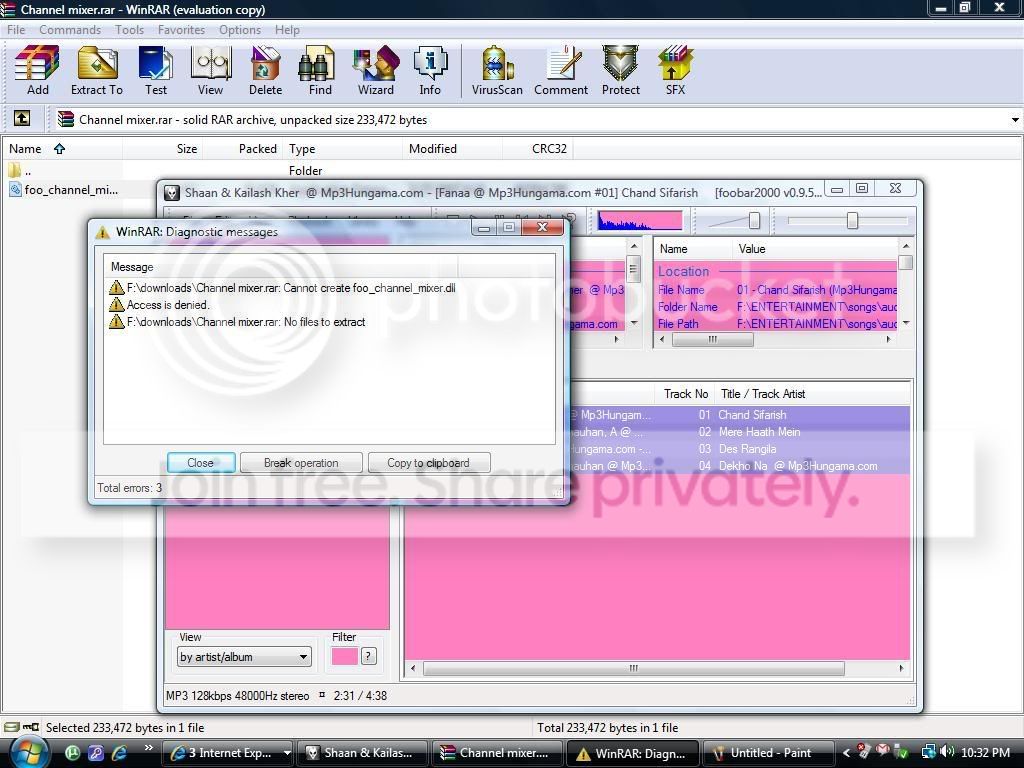This screenshot has width=1024, height=768.
Task: Select track 02 Mere Haath Mein
Action: (741, 432)
